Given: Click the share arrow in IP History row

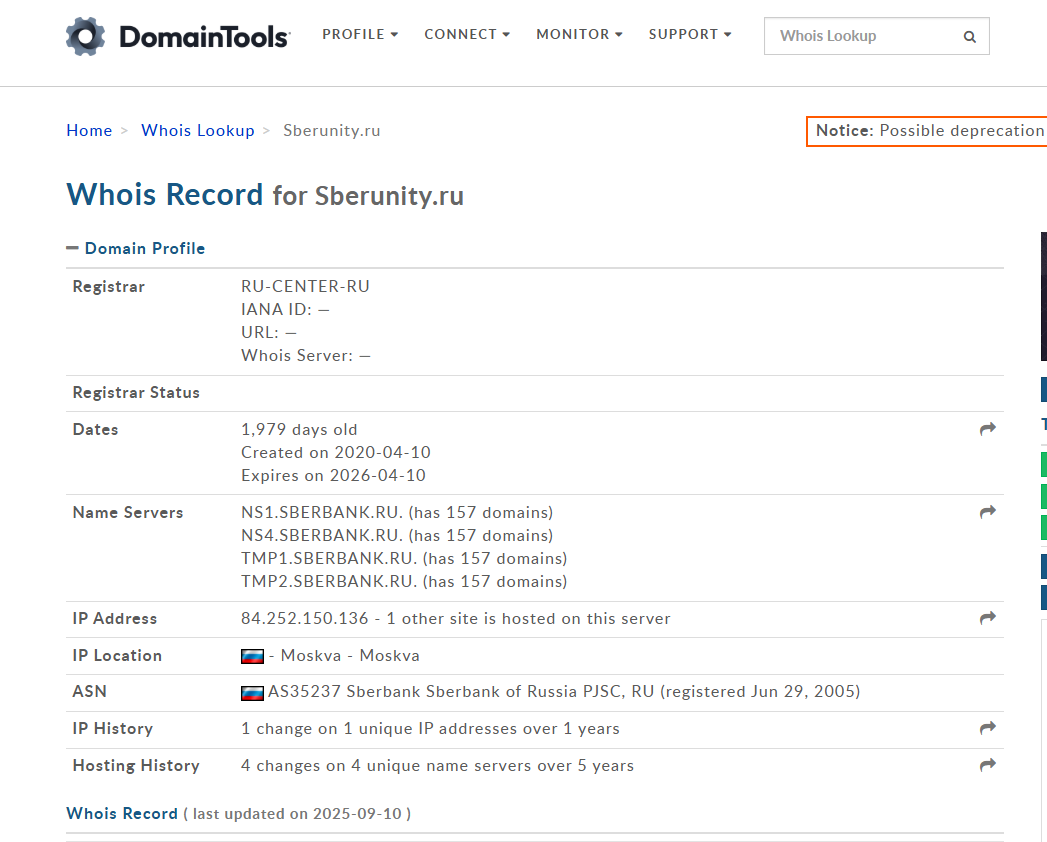Looking at the screenshot, I should tap(988, 728).
